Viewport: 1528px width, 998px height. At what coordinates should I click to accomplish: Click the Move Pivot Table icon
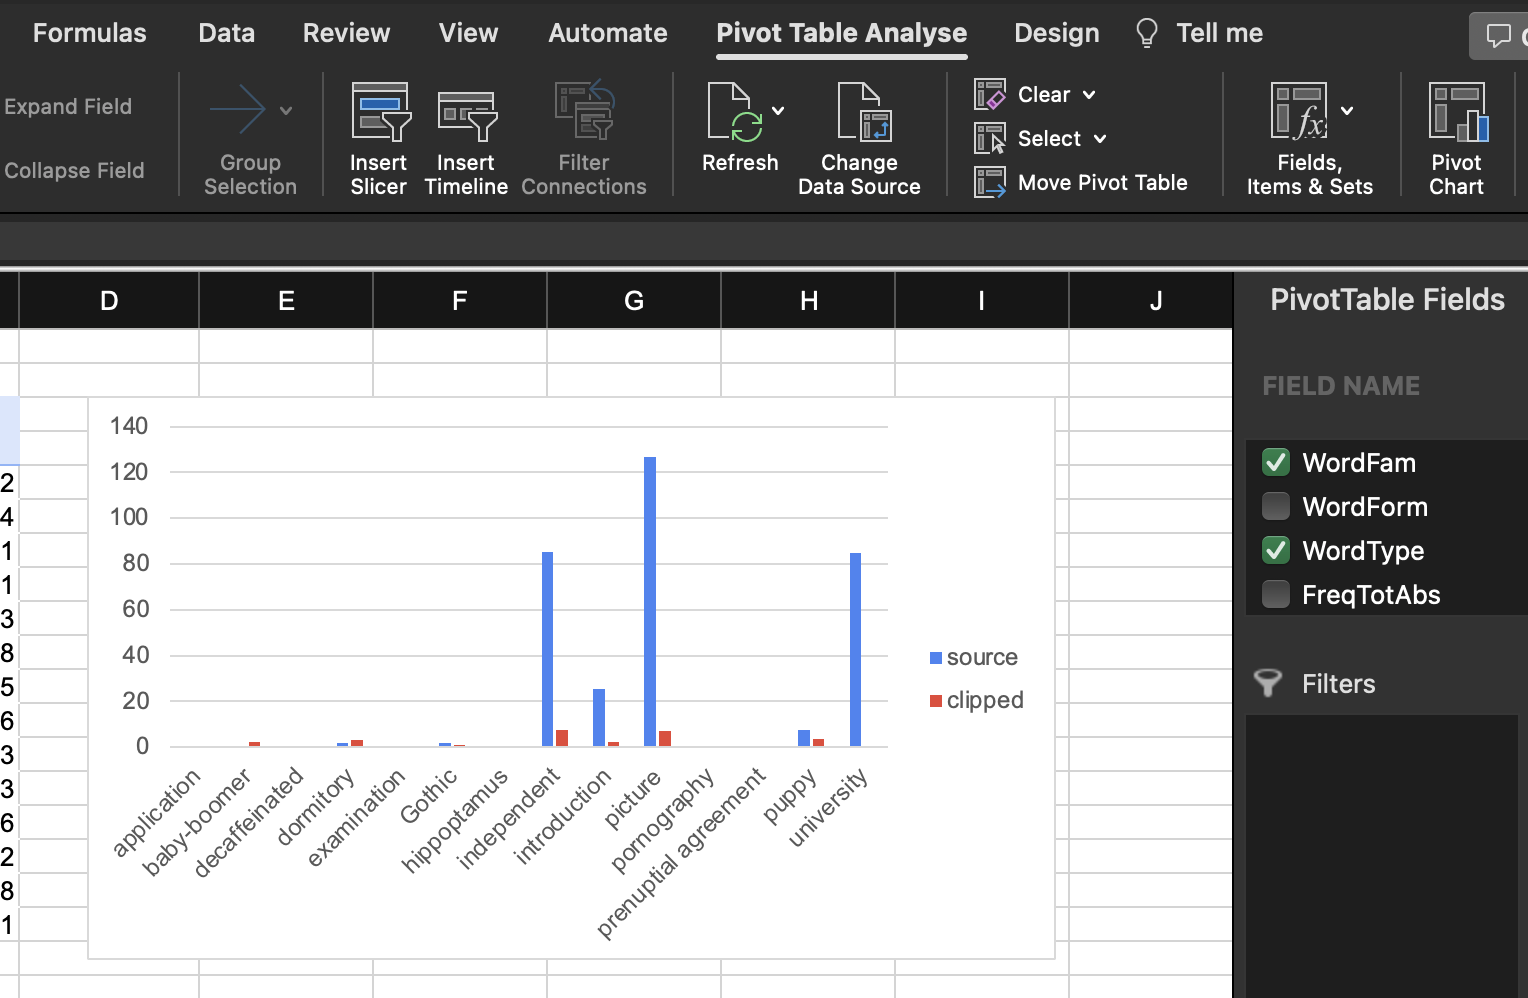(x=990, y=183)
